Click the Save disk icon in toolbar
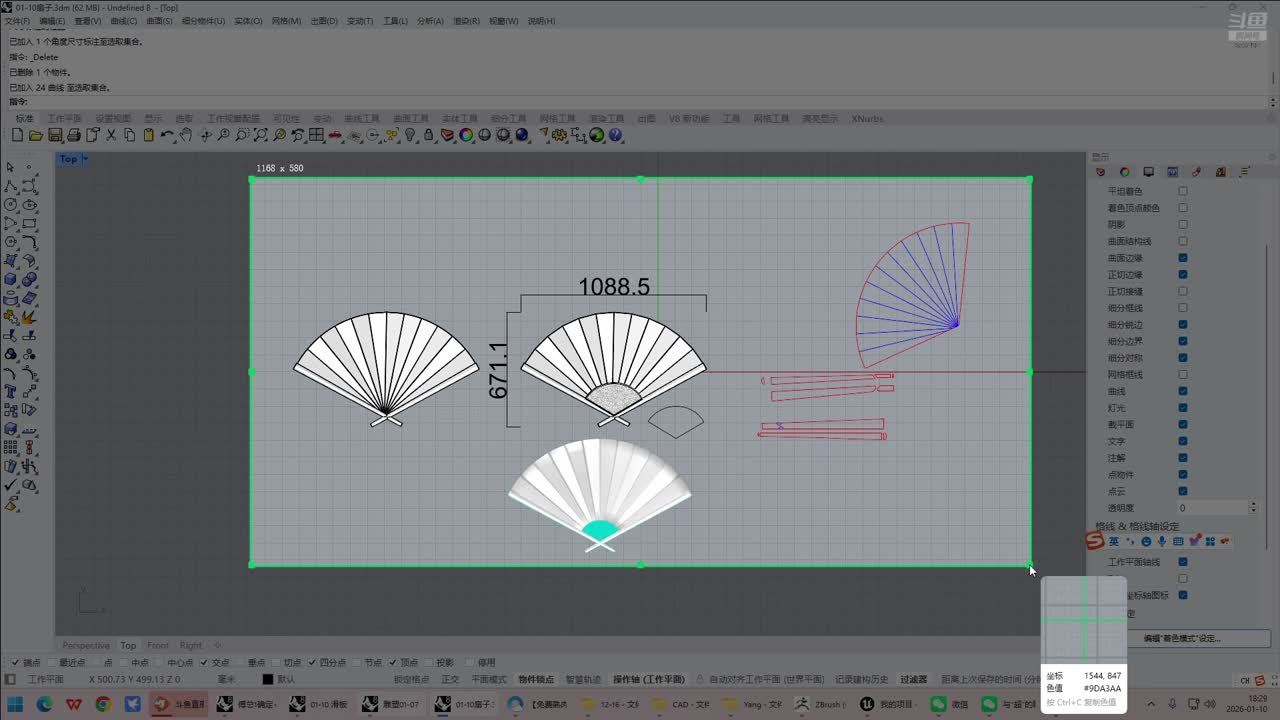 pyautogui.click(x=55, y=135)
